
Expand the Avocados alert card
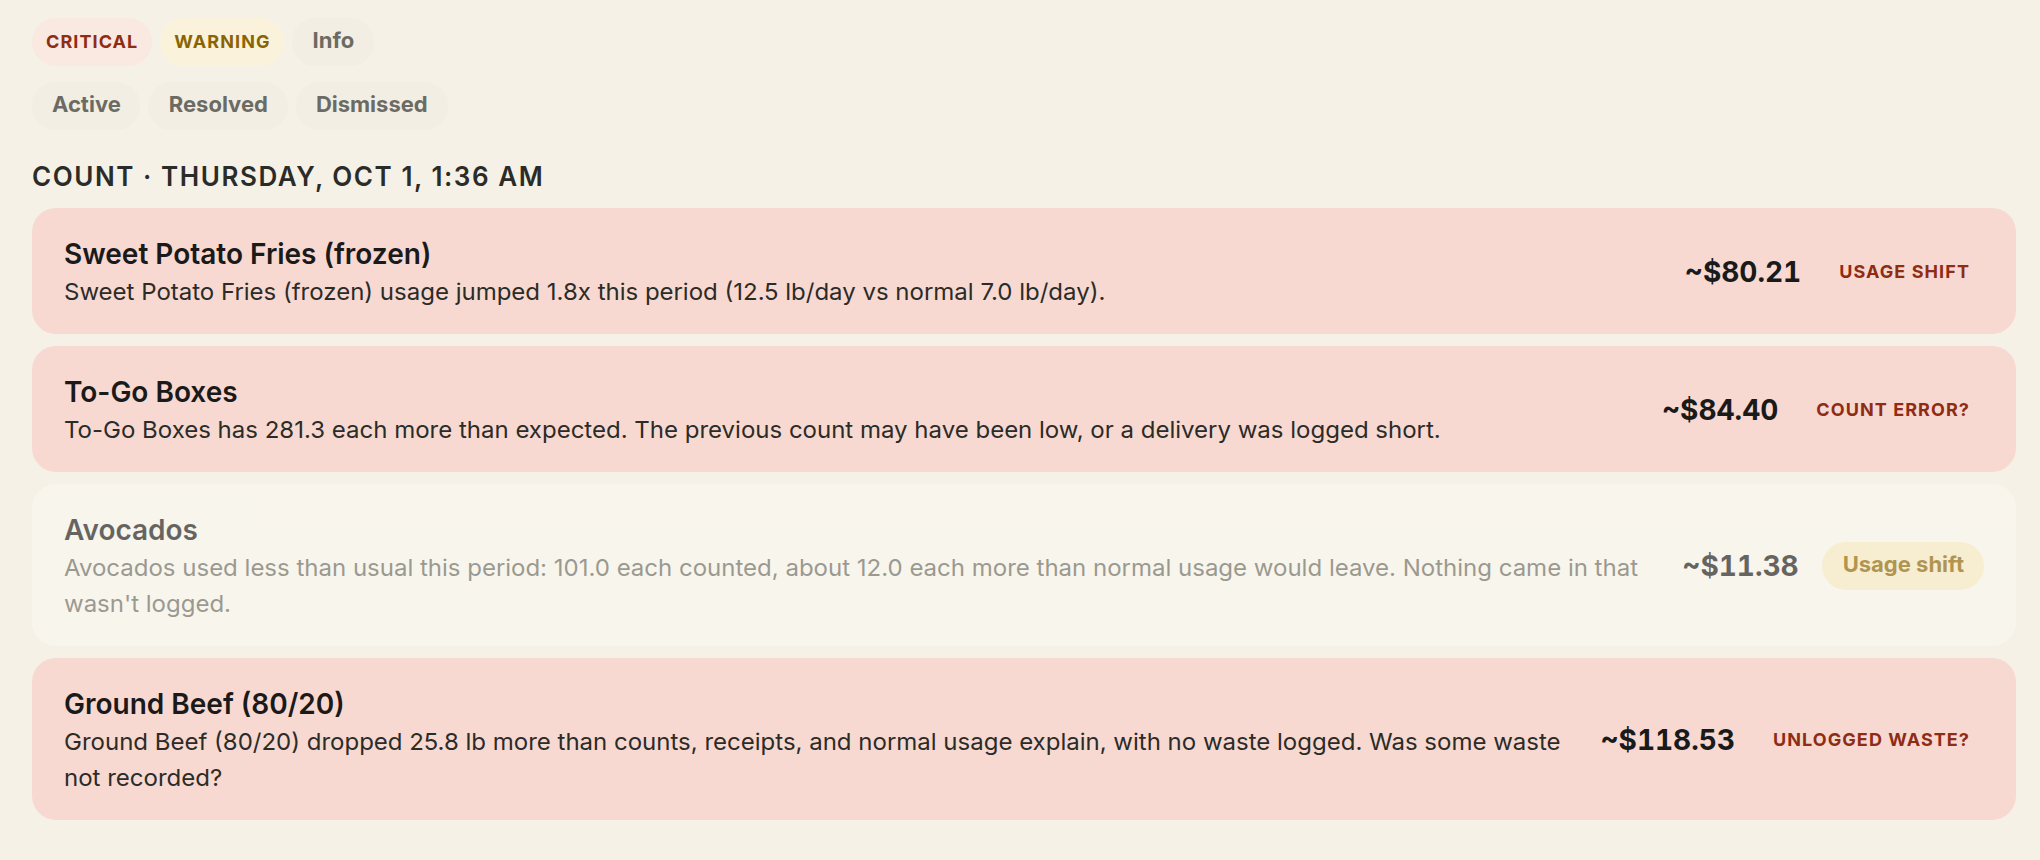point(1023,565)
